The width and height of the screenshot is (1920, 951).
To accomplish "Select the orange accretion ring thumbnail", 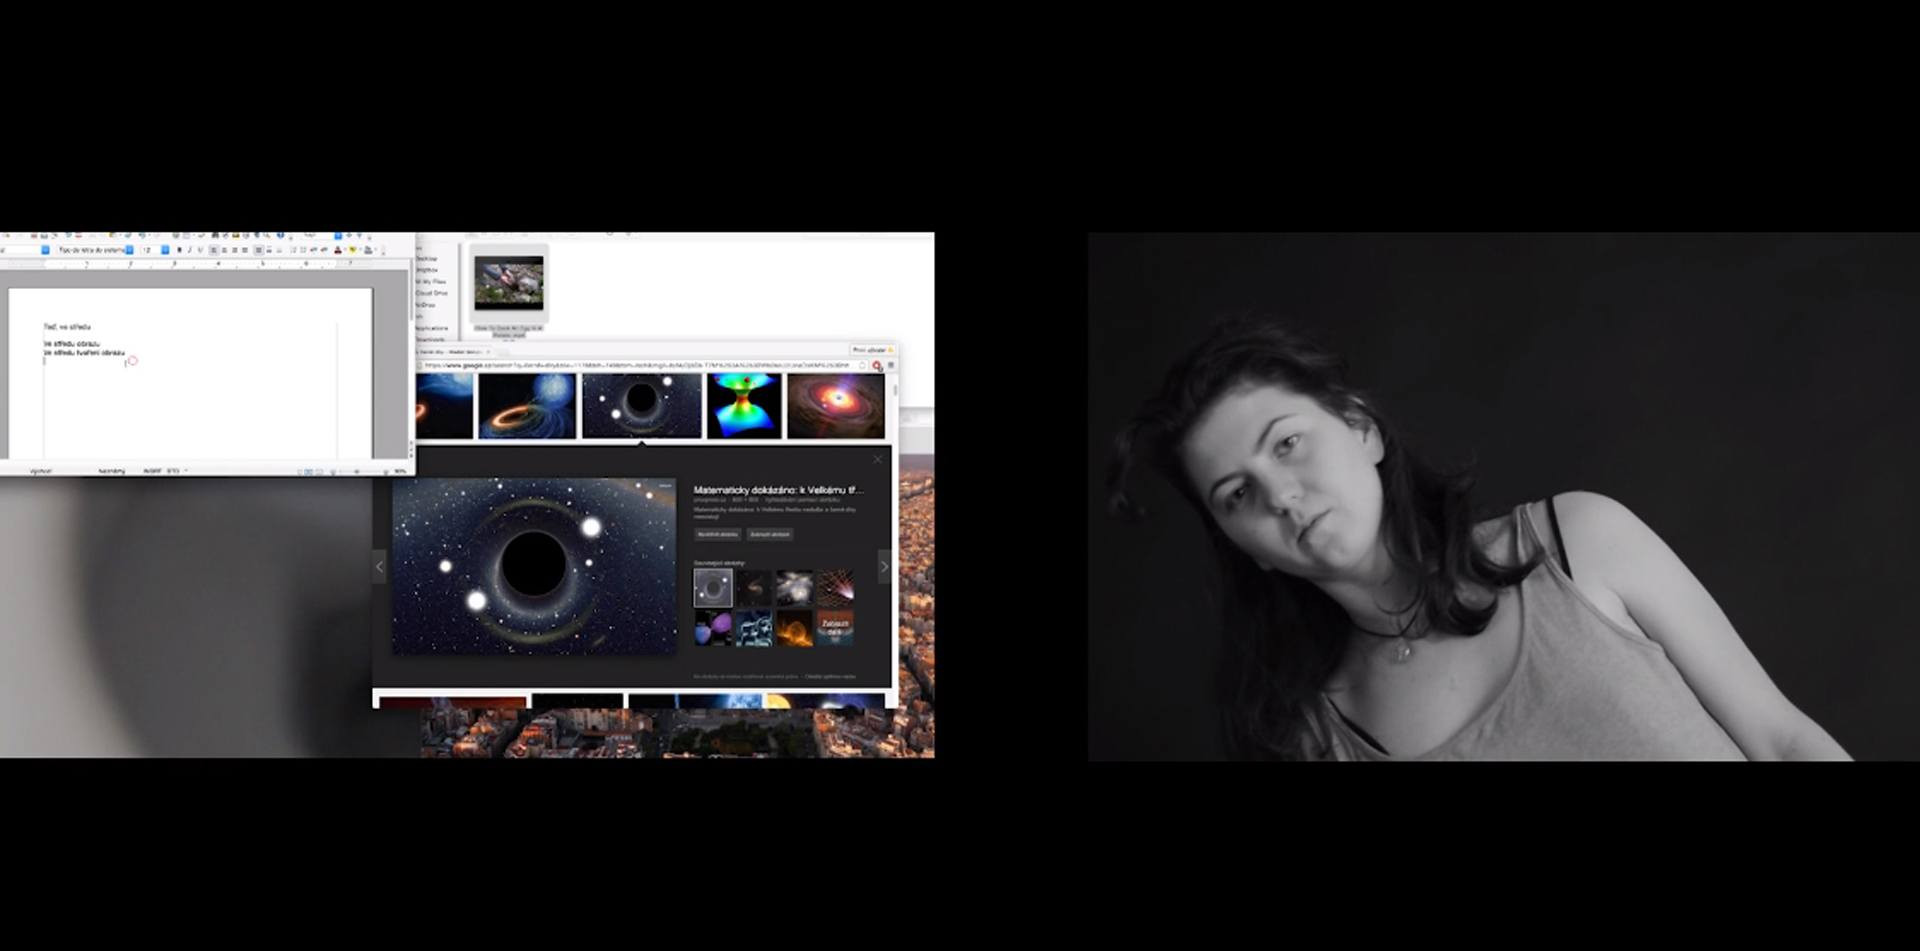I will click(527, 406).
